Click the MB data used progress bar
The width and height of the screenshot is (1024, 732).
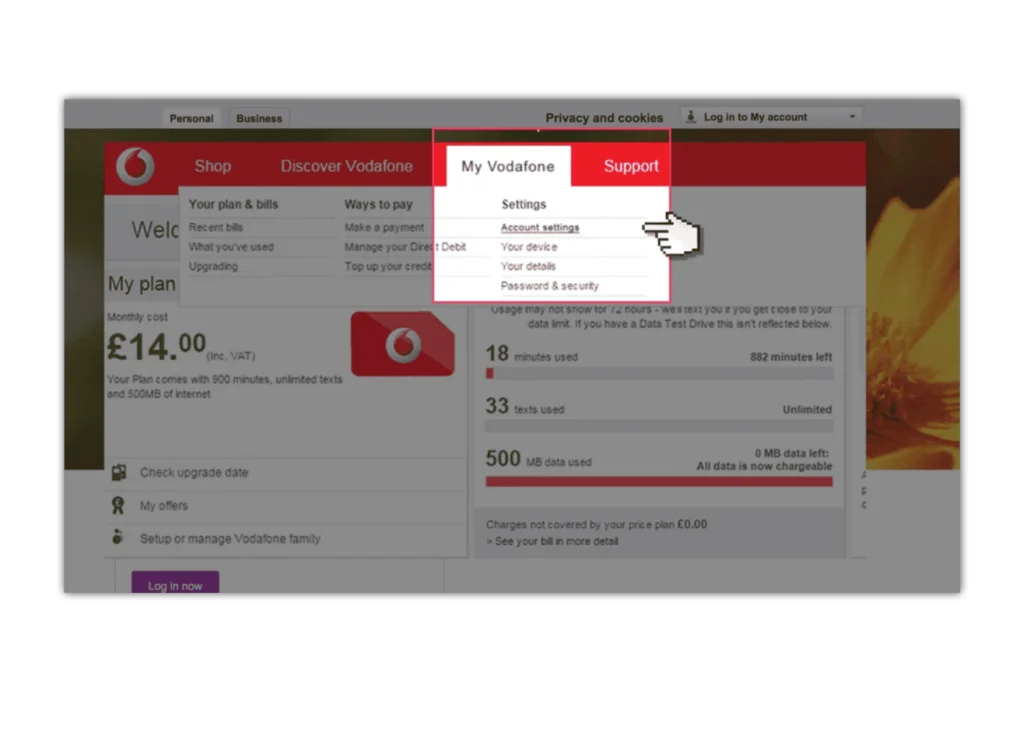click(x=659, y=482)
